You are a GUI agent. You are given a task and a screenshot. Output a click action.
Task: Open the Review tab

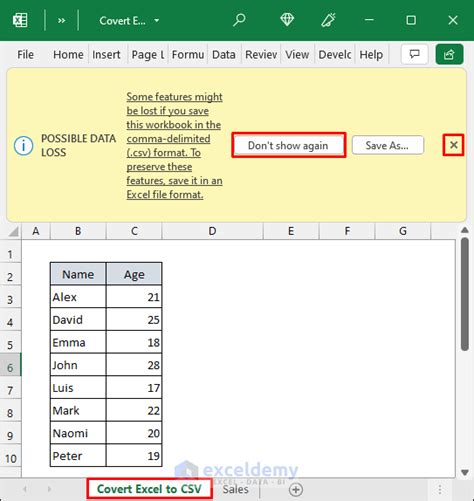tap(261, 55)
